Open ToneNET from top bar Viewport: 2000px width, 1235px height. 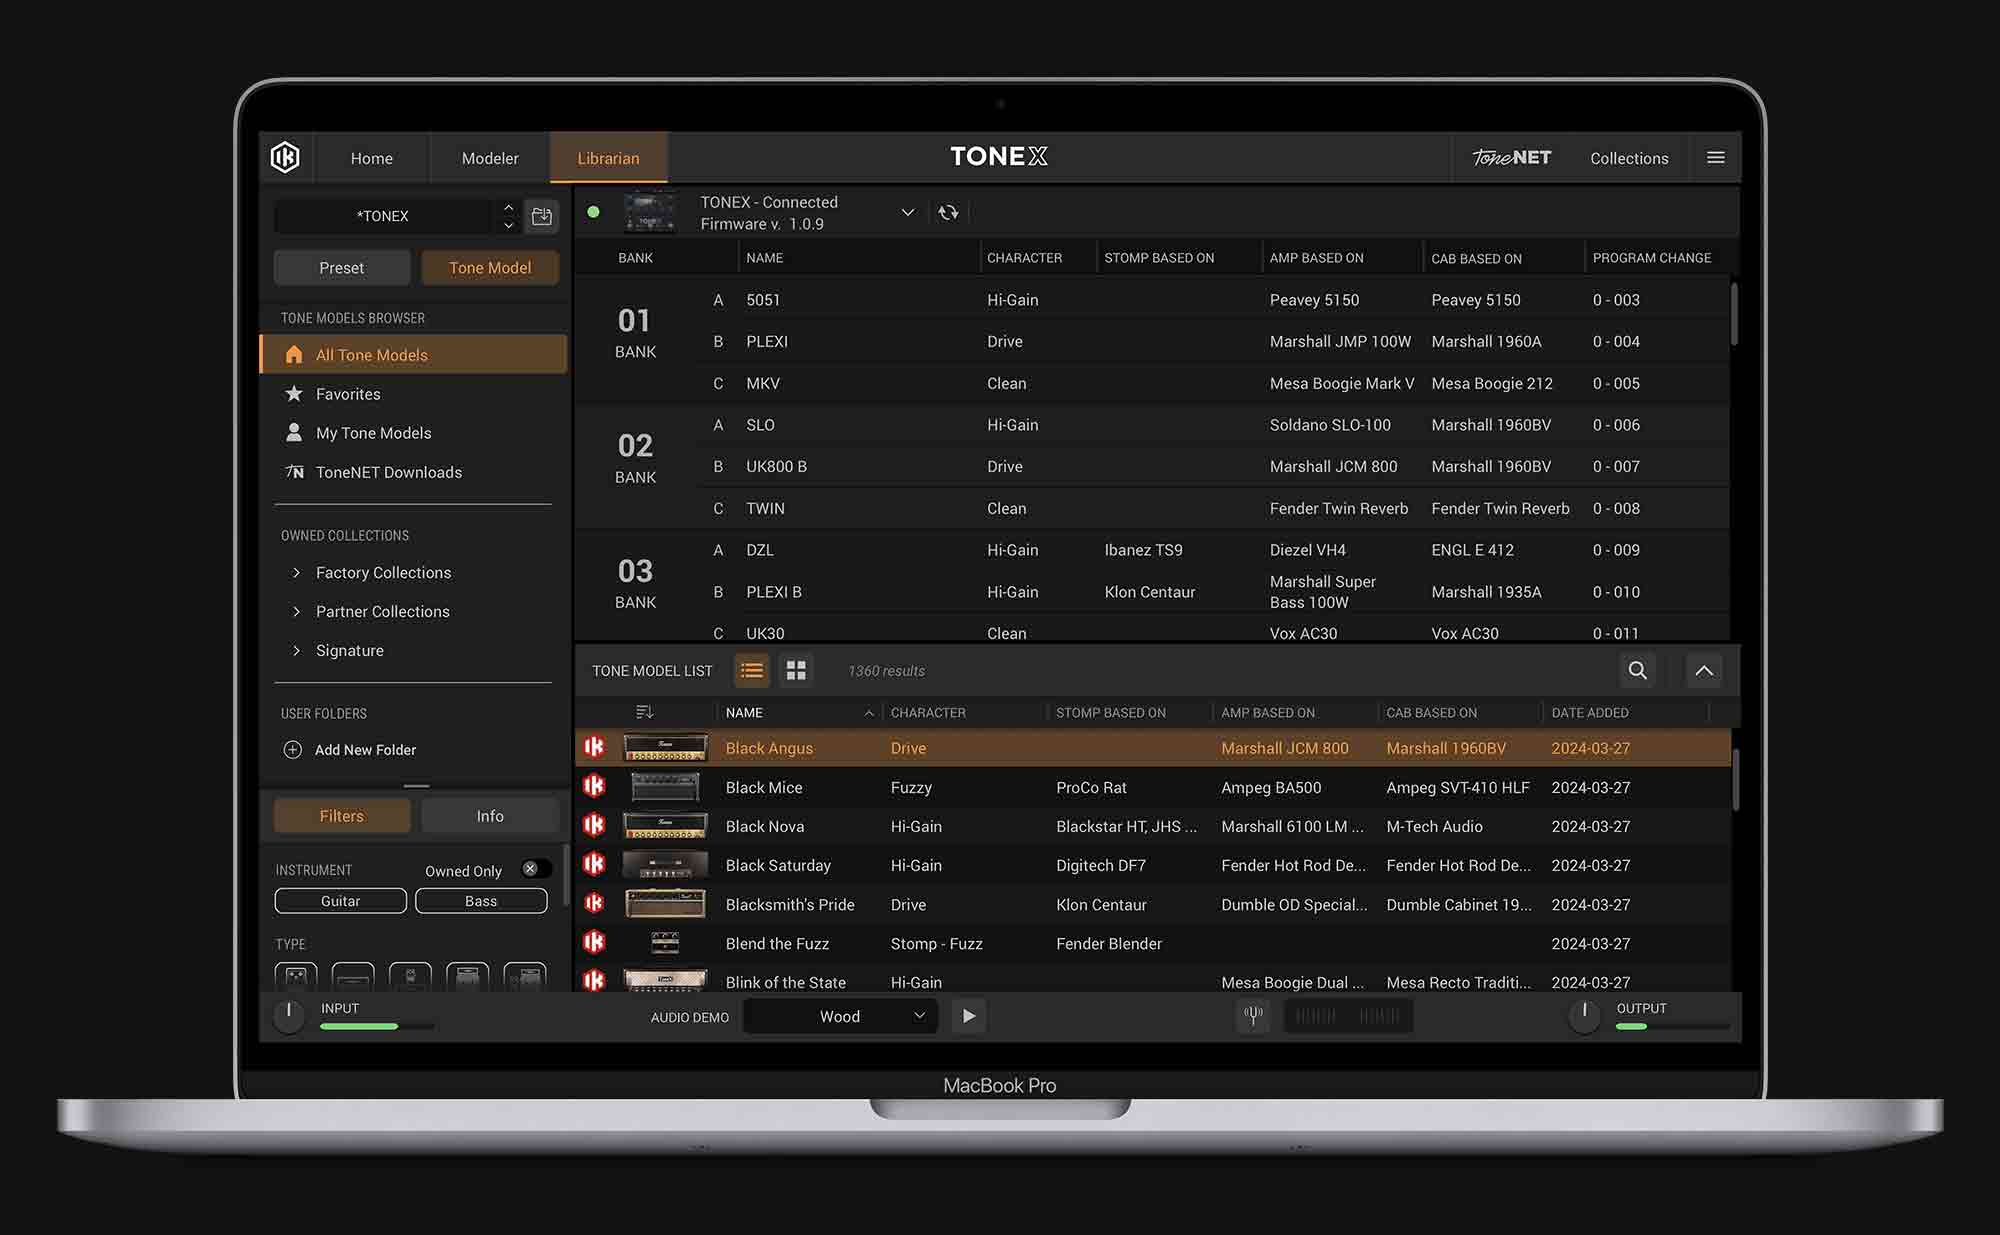(x=1511, y=157)
